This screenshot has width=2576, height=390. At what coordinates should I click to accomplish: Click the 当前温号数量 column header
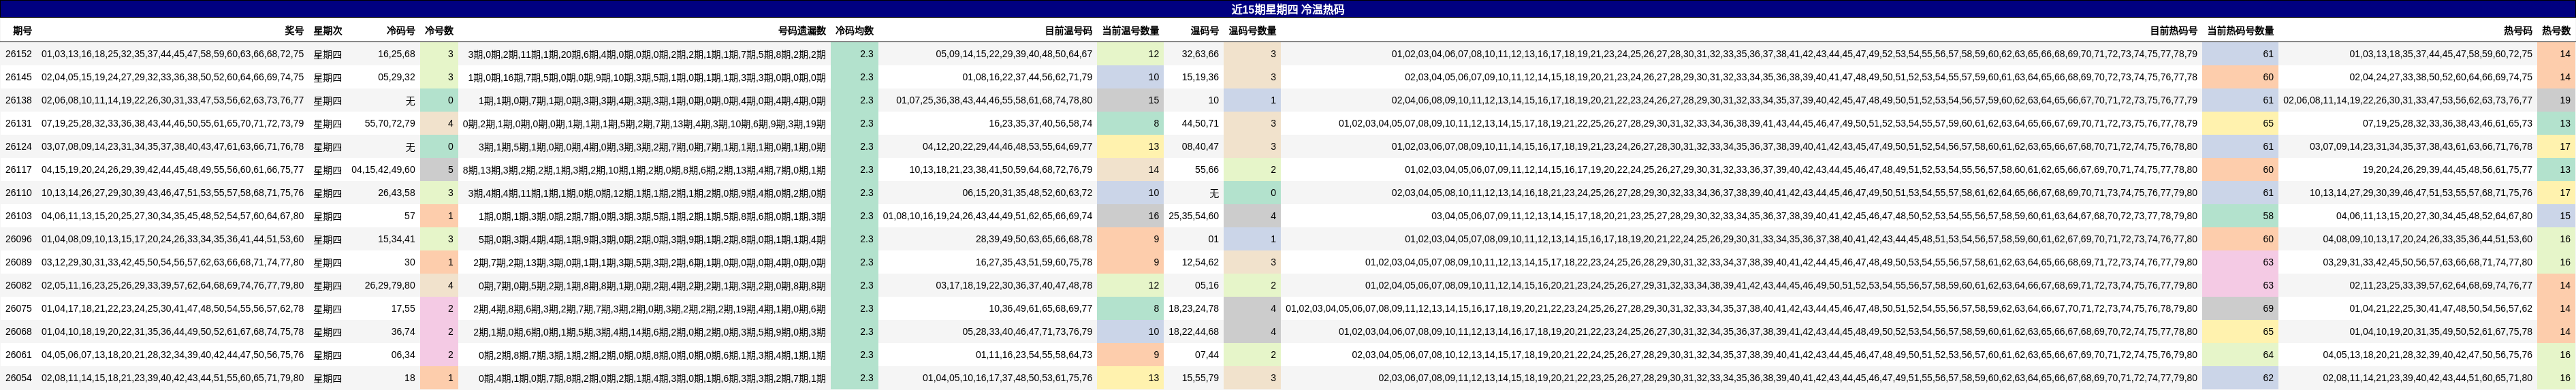point(1130,31)
